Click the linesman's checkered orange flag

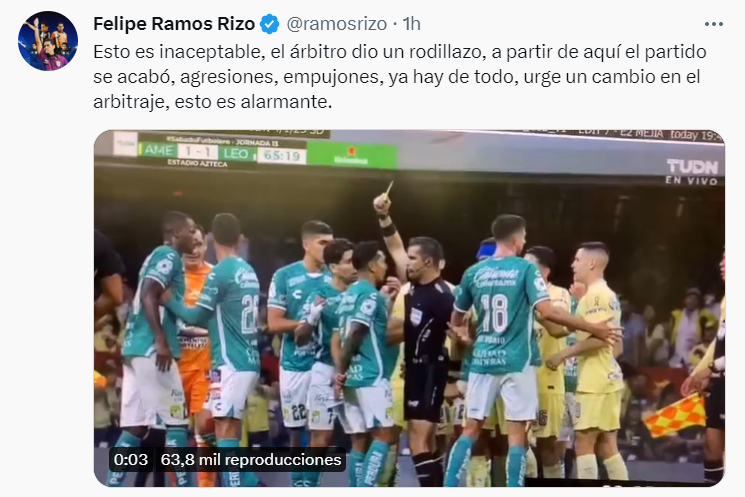[x=674, y=415]
